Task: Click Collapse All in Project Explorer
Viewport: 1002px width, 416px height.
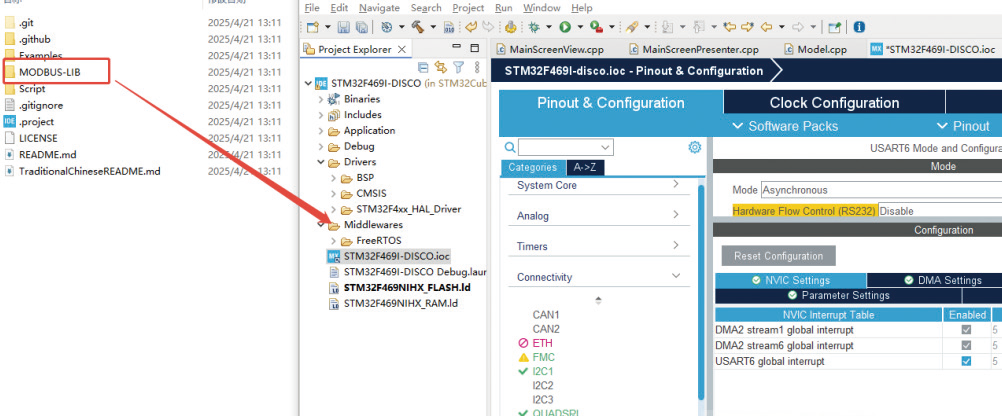Action: (x=423, y=67)
